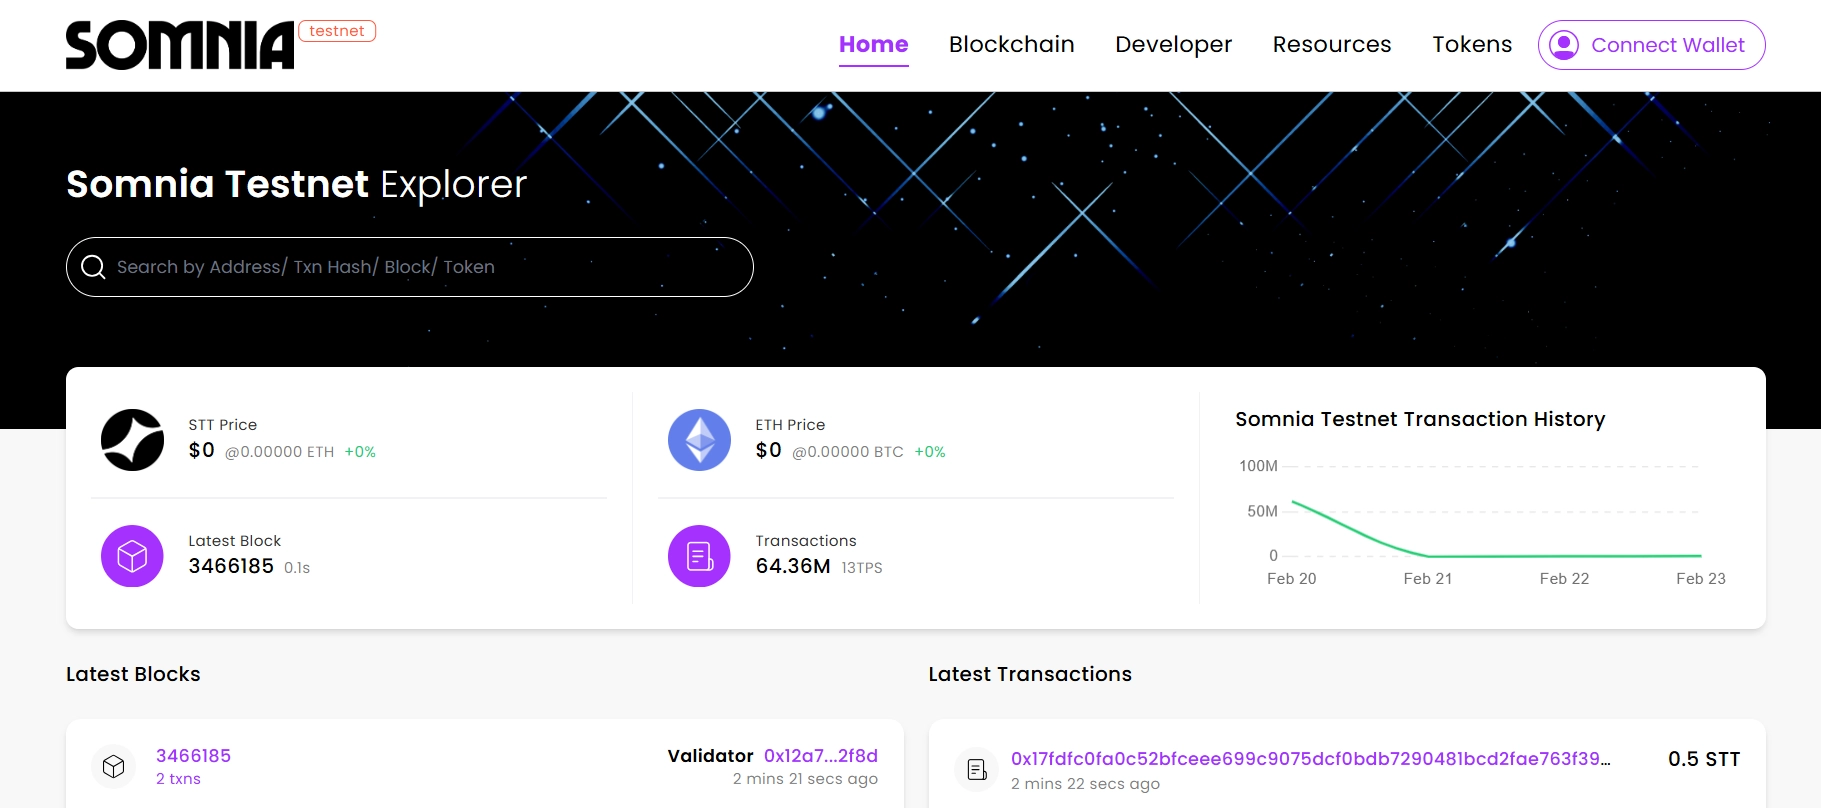Click the SOMNIA logo

(x=178, y=44)
